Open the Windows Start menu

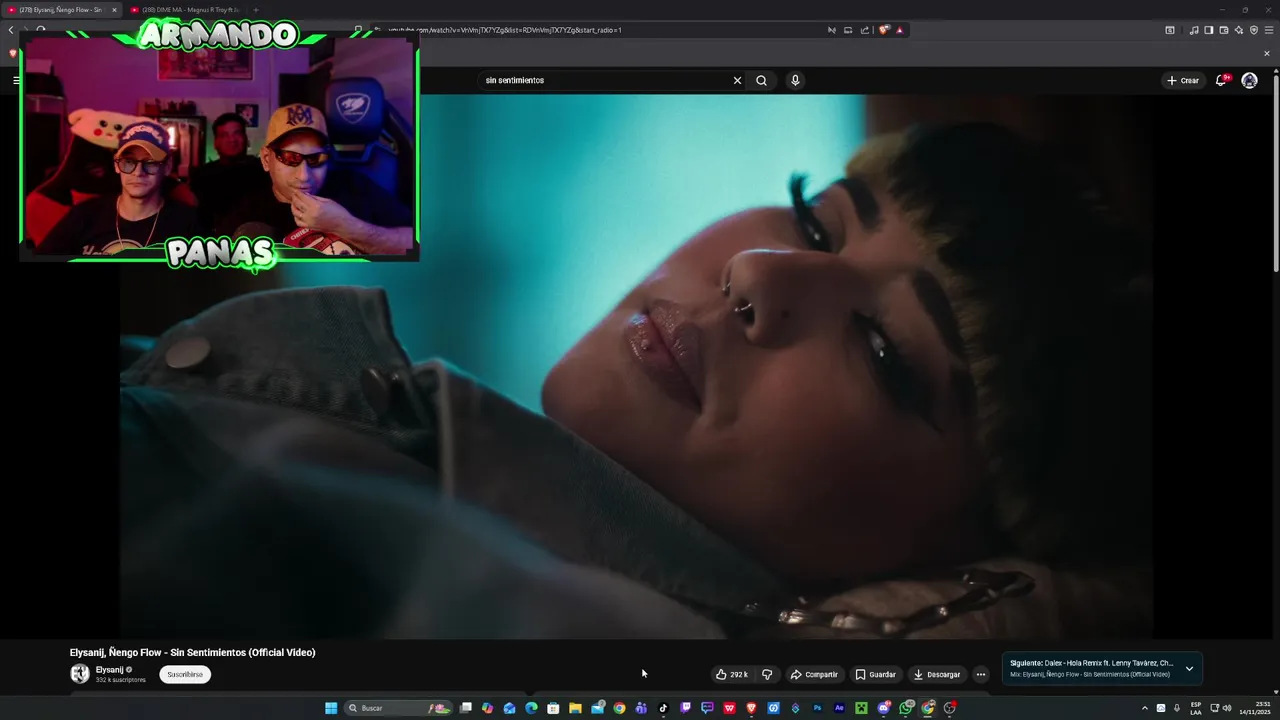click(x=331, y=708)
